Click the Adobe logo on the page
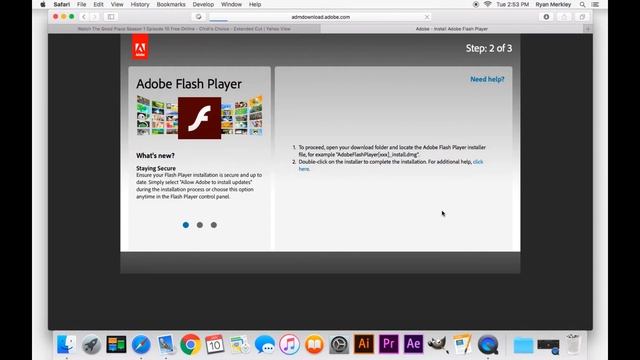The width and height of the screenshot is (640, 360). coord(140,47)
